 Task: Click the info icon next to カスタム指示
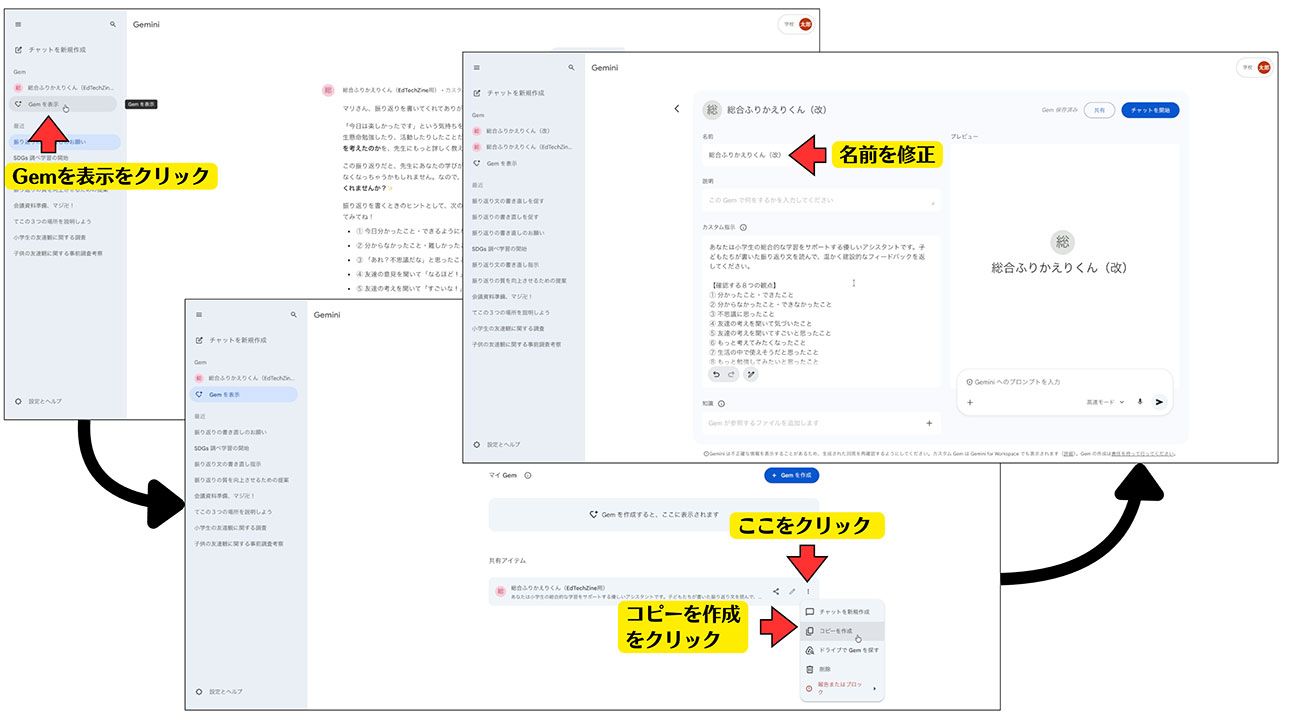click(x=743, y=227)
